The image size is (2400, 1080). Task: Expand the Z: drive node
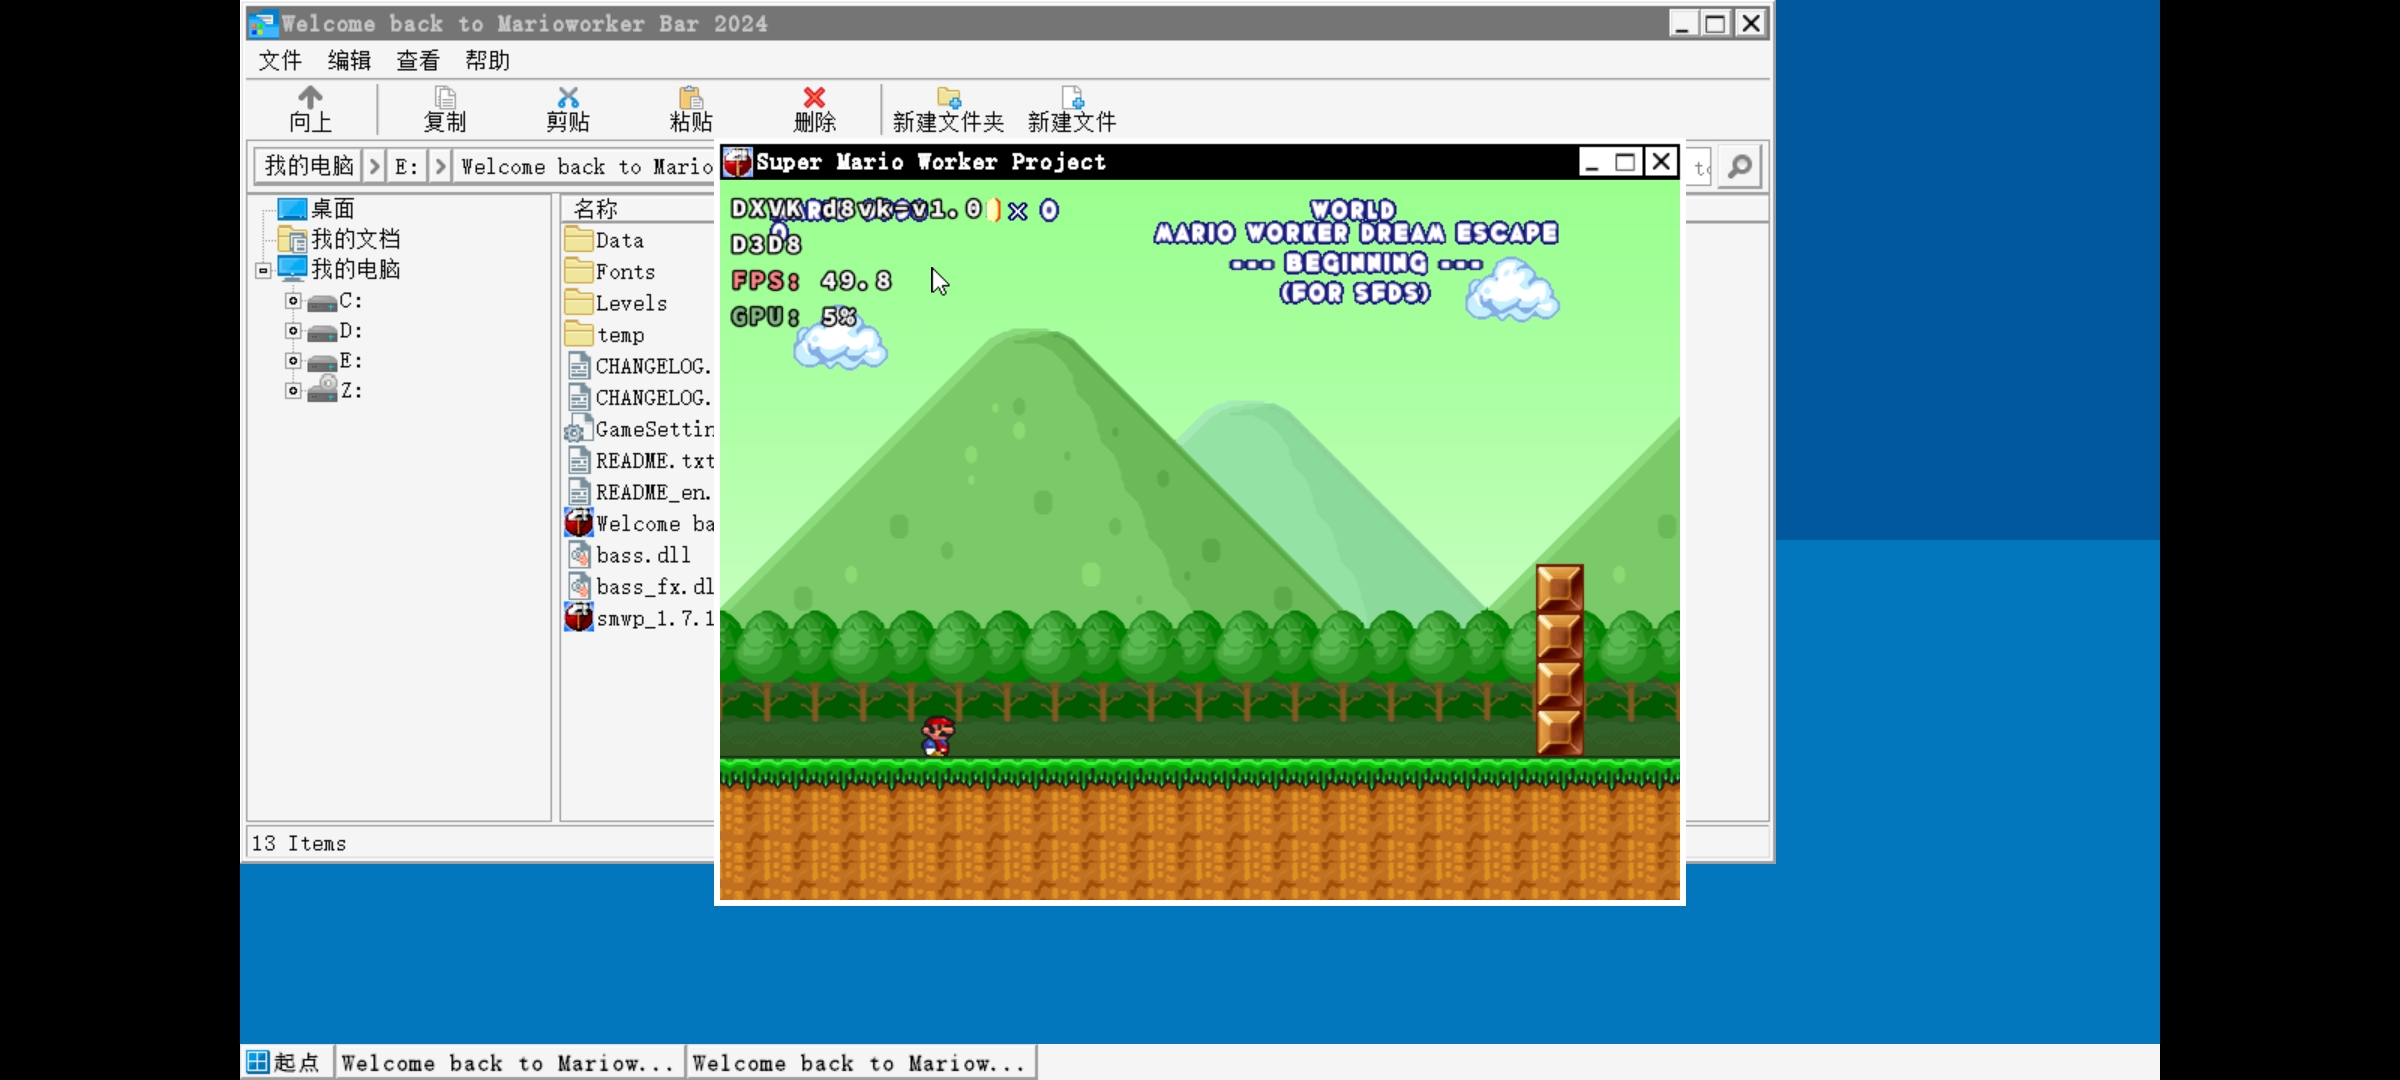coord(293,390)
